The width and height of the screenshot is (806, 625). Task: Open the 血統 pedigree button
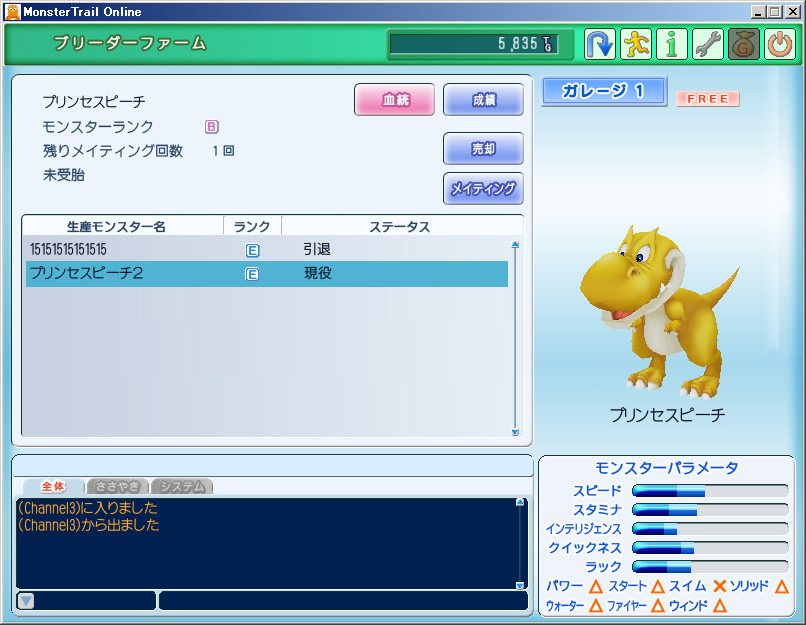(x=395, y=100)
